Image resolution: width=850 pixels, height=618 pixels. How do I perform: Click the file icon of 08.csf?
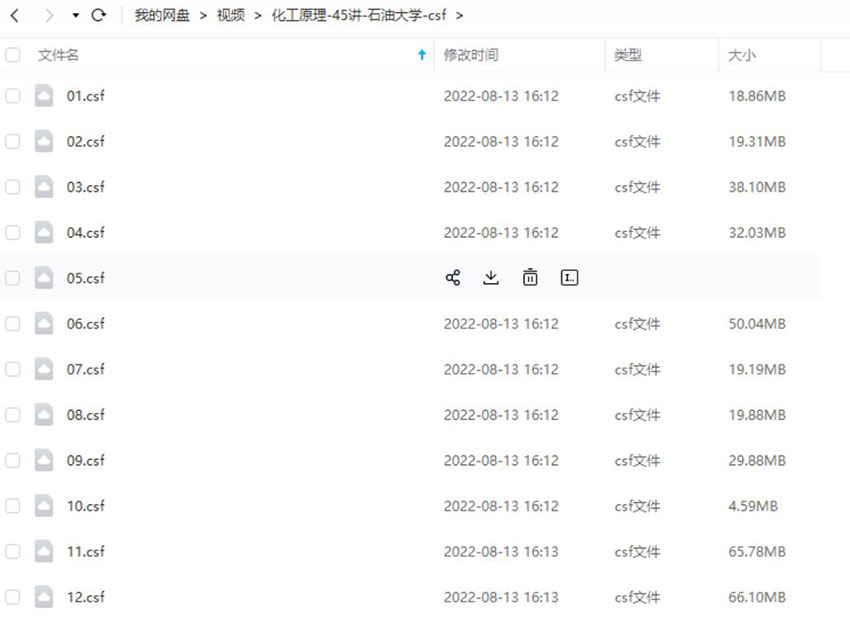click(x=44, y=415)
